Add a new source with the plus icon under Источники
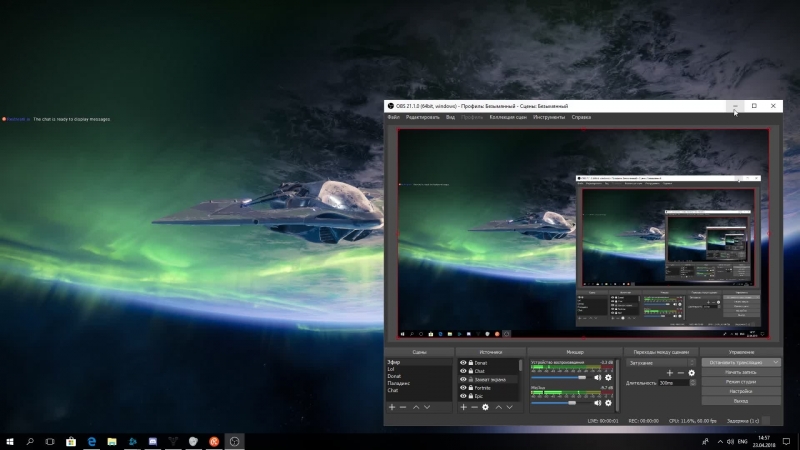Image resolution: width=800 pixels, height=450 pixels. (463, 407)
